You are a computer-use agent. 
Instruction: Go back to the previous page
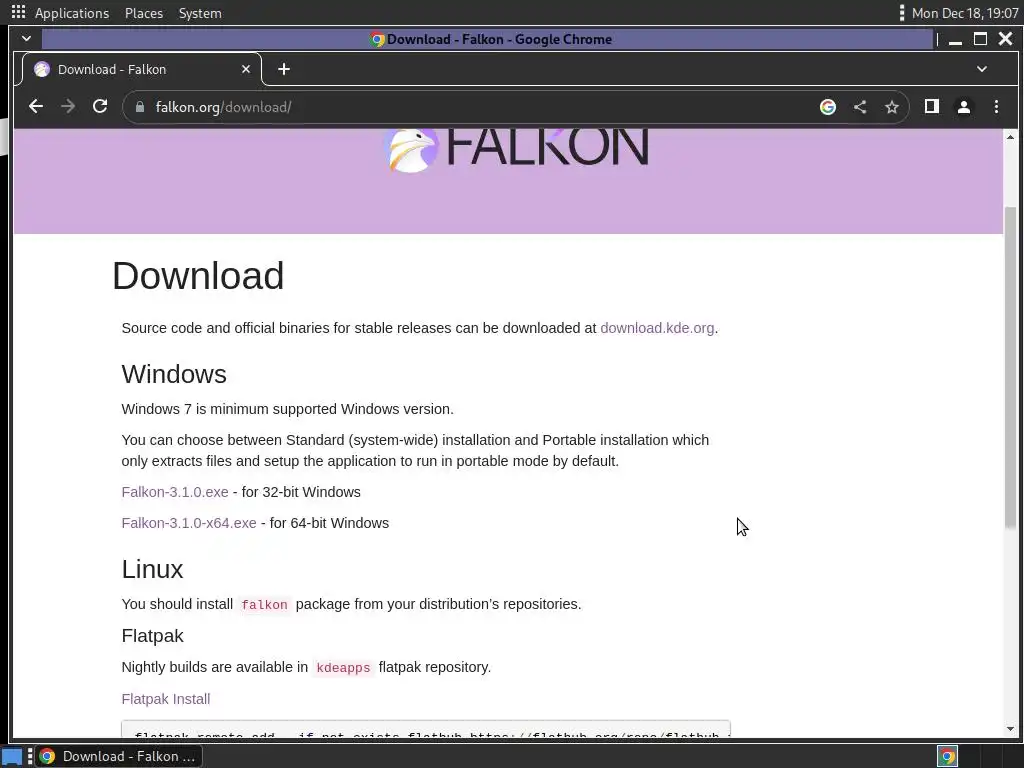[x=36, y=106]
